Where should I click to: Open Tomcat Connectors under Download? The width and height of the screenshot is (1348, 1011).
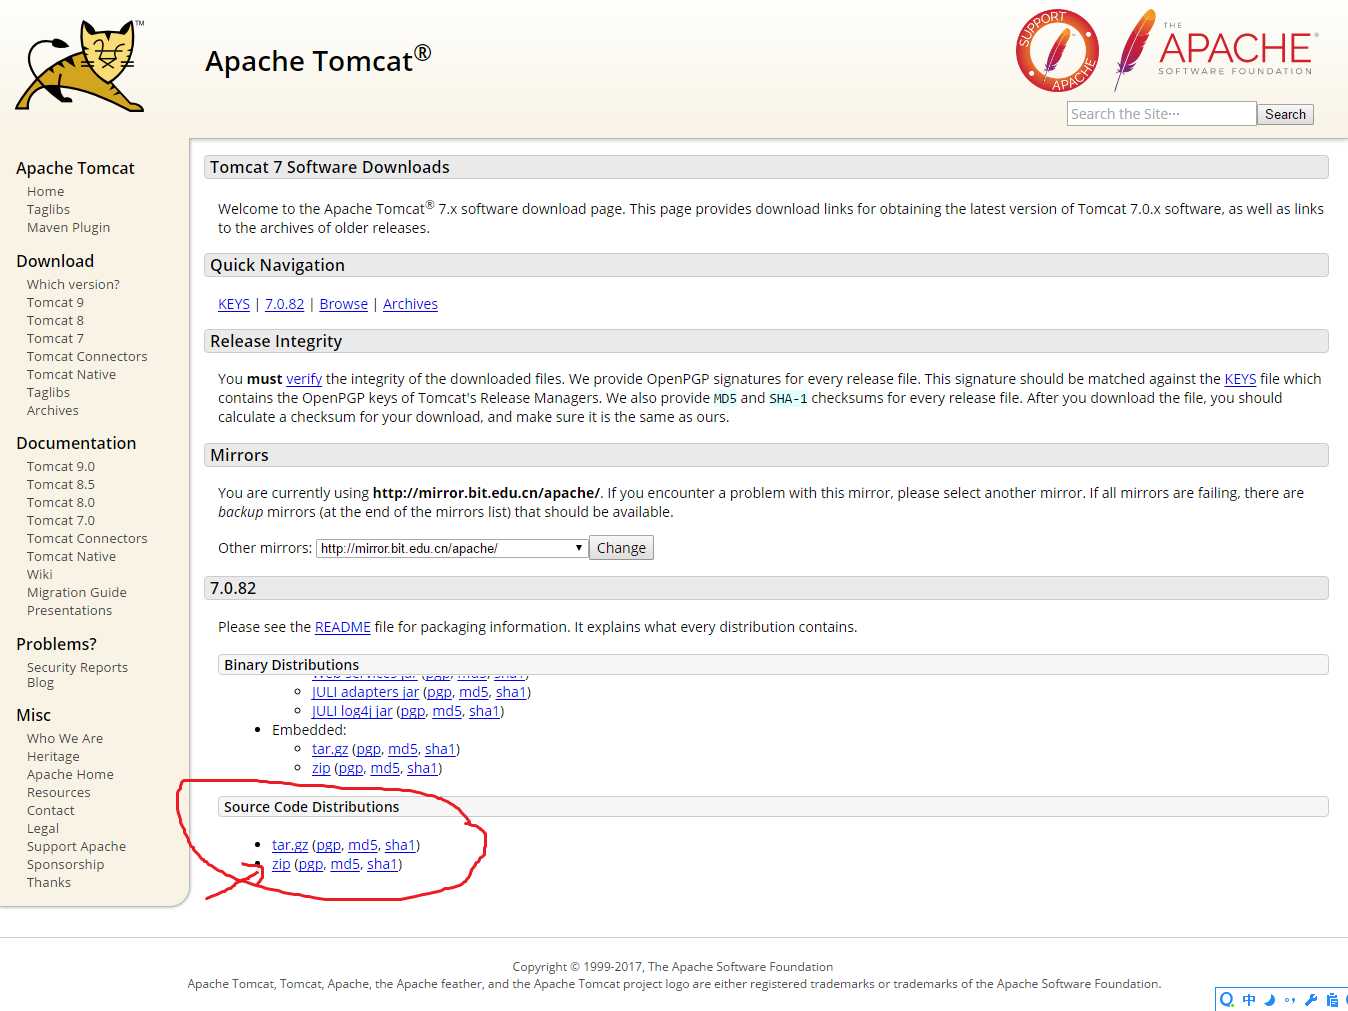pos(87,356)
